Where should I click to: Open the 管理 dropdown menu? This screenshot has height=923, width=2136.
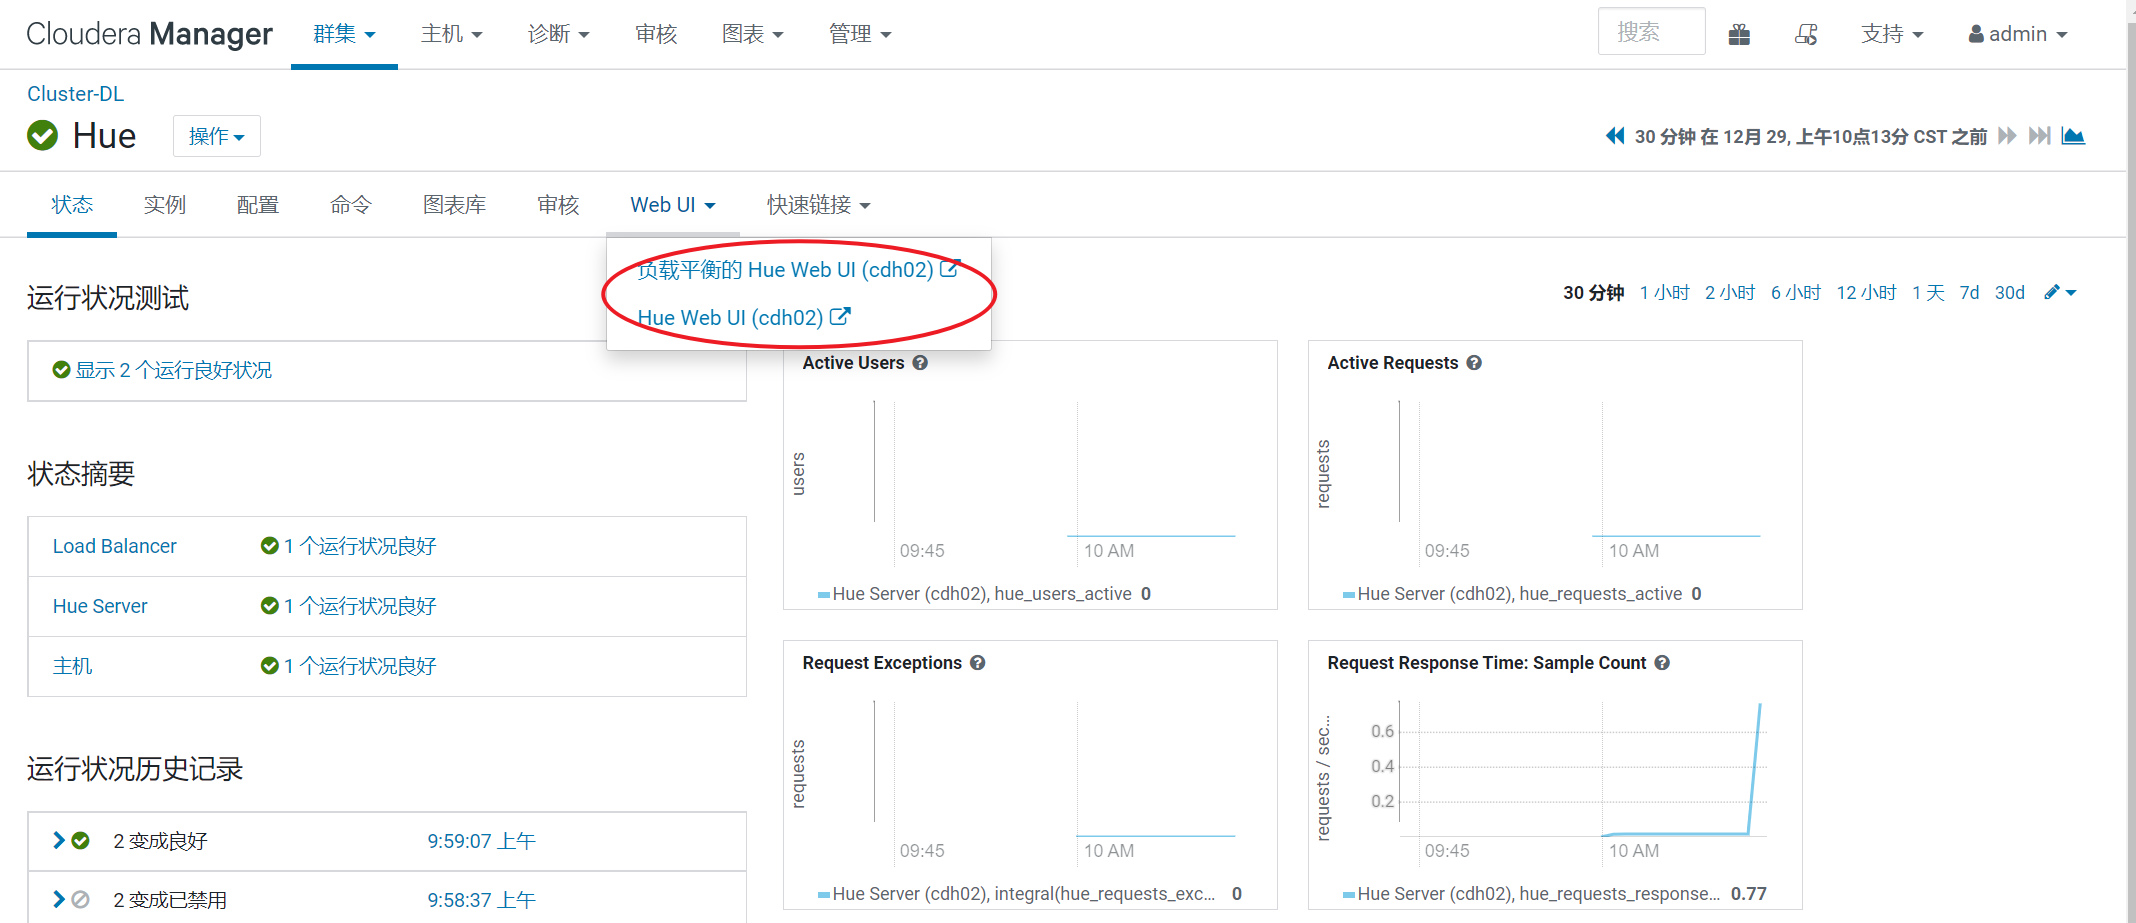pos(859,34)
